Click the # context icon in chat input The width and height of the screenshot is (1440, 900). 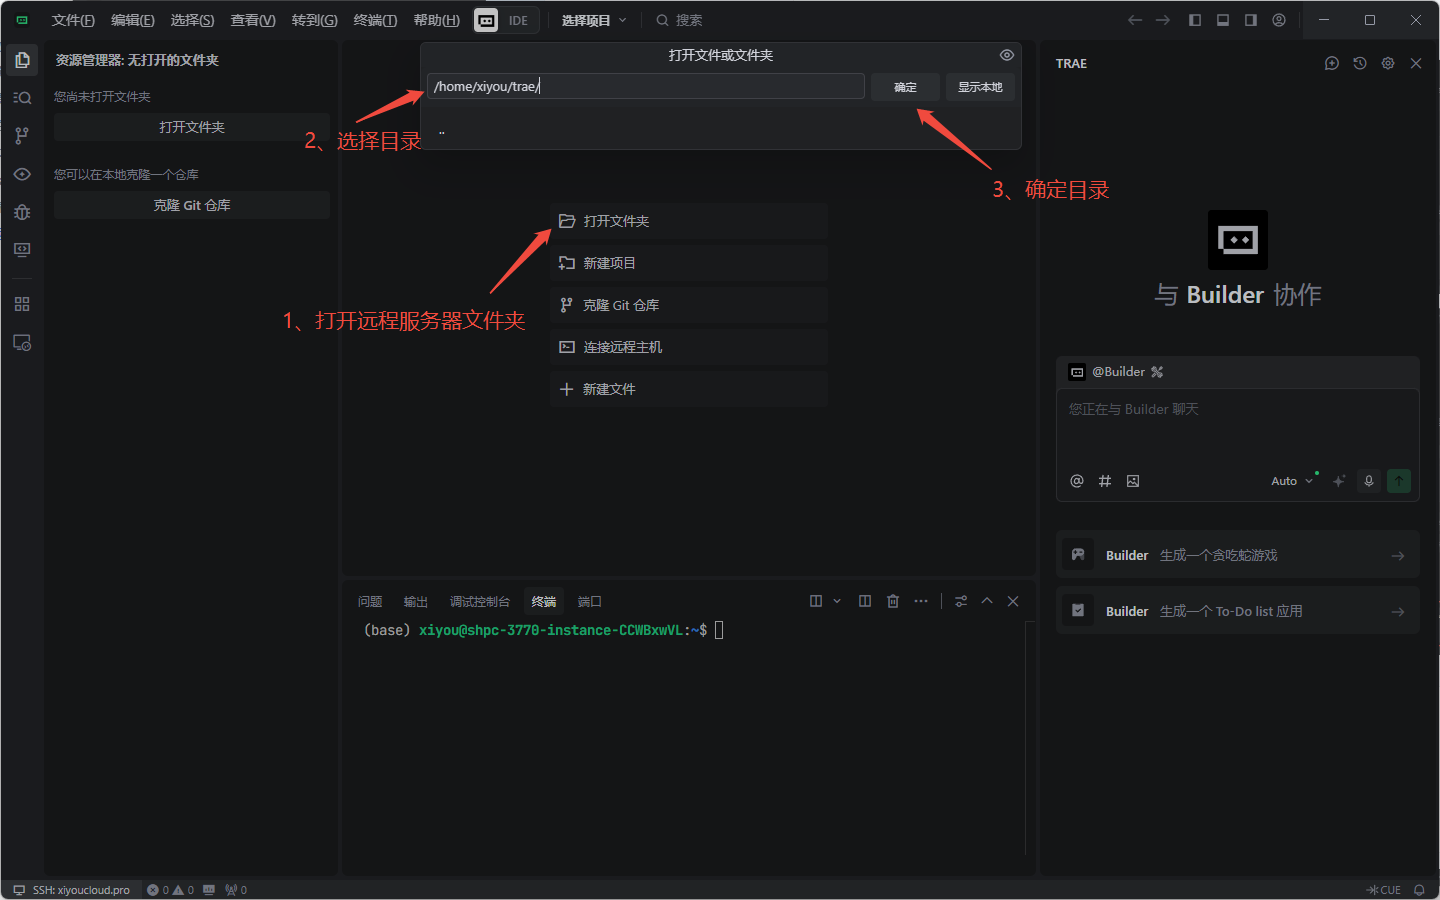(x=1105, y=481)
